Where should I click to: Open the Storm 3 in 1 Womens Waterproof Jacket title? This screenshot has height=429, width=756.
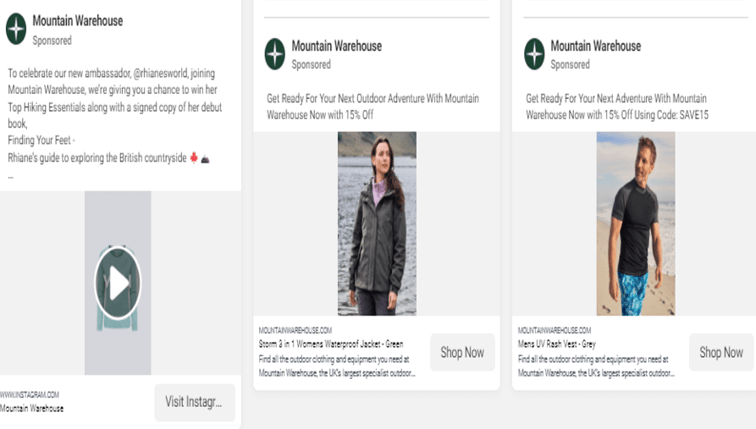tap(331, 344)
